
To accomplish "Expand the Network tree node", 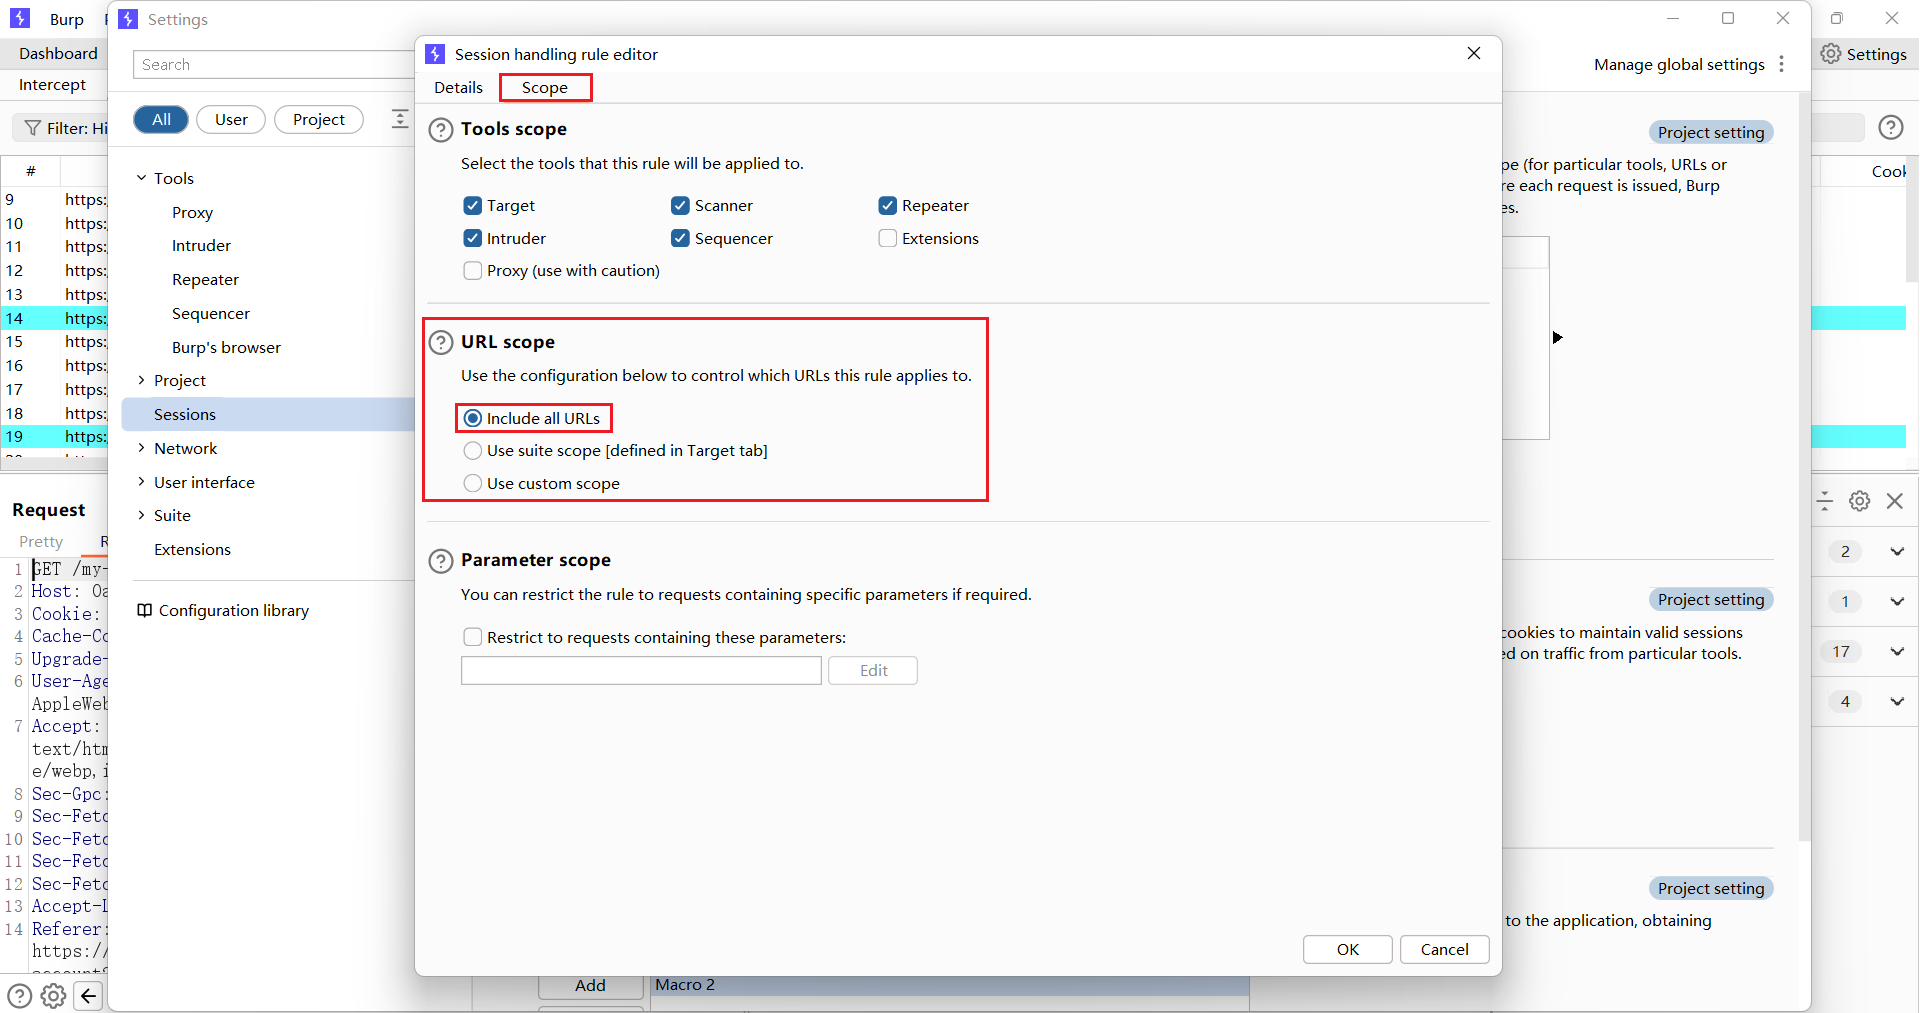I will coord(141,448).
